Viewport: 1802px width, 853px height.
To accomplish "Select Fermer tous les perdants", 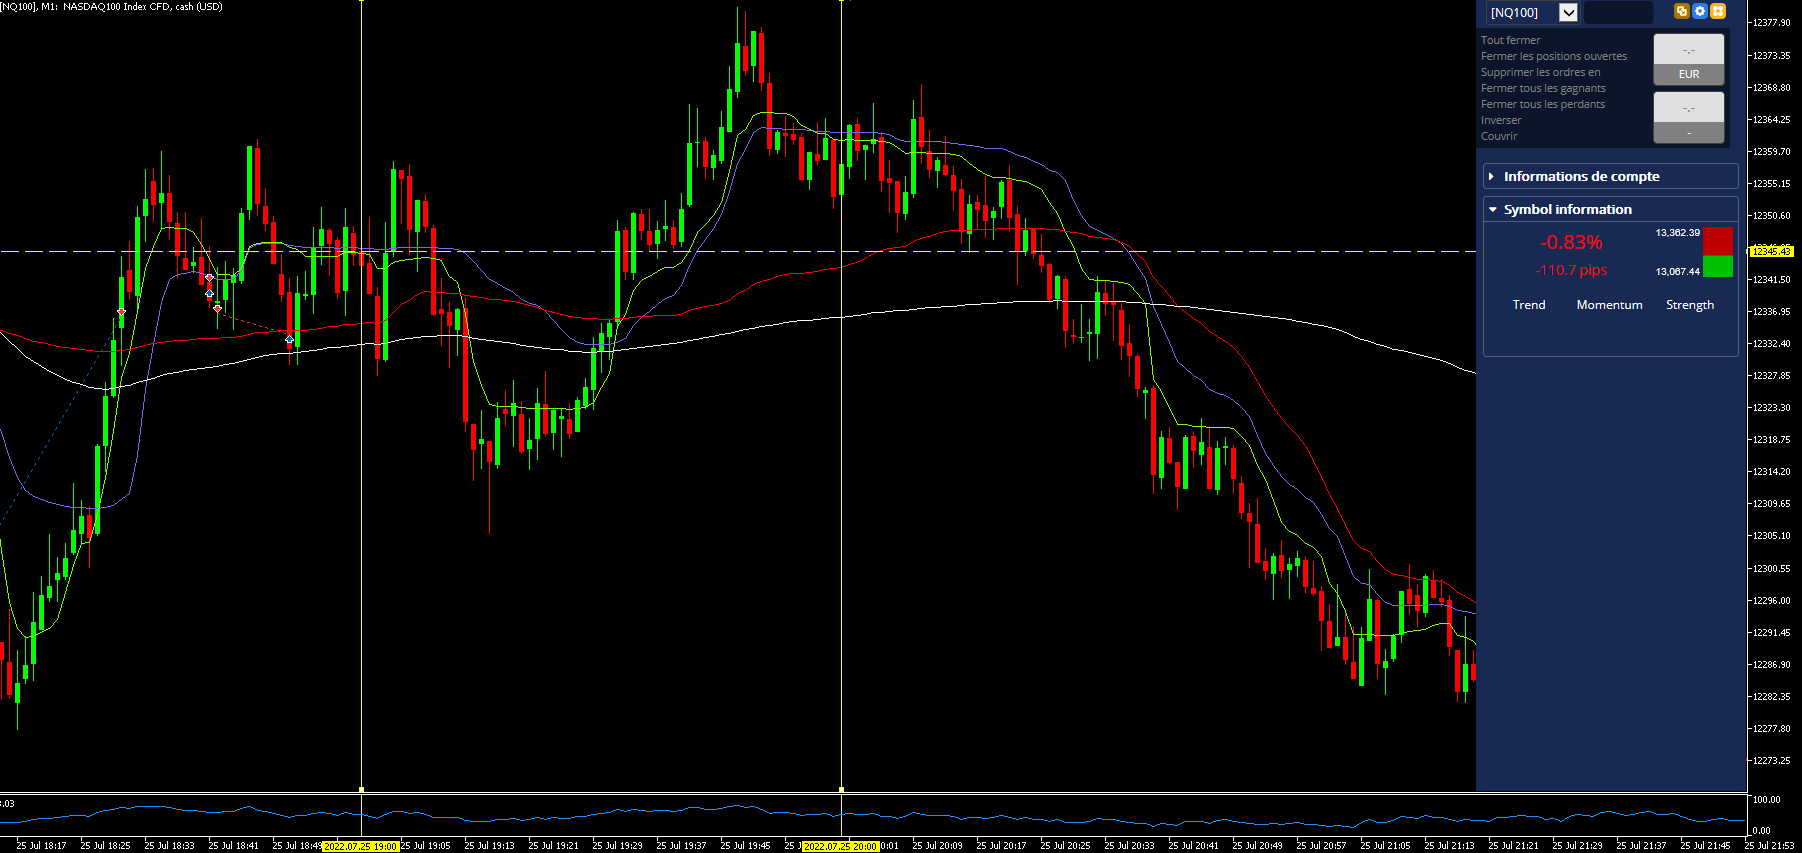I will [x=1542, y=104].
